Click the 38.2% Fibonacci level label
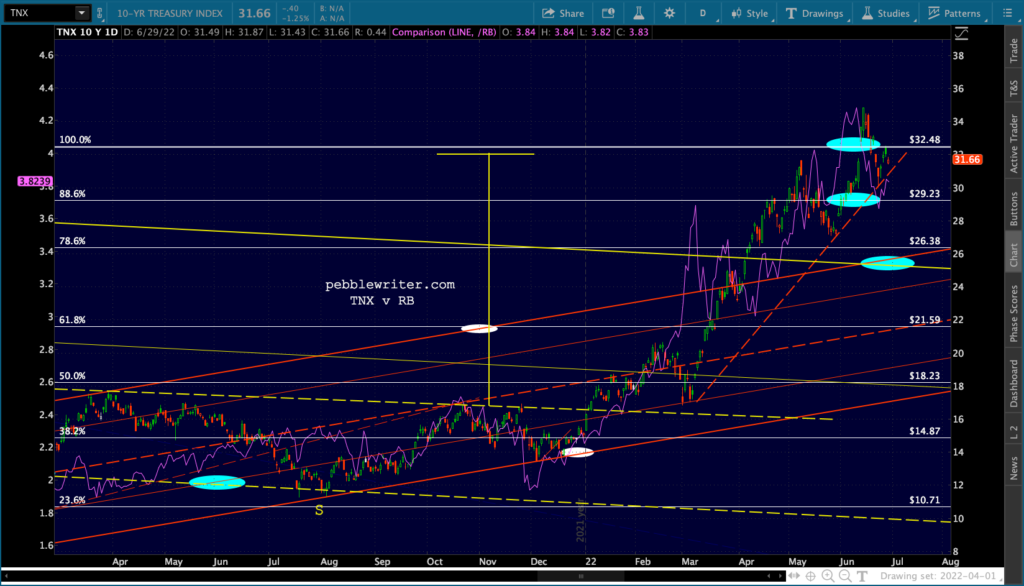This screenshot has width=1024, height=586. tap(72, 431)
